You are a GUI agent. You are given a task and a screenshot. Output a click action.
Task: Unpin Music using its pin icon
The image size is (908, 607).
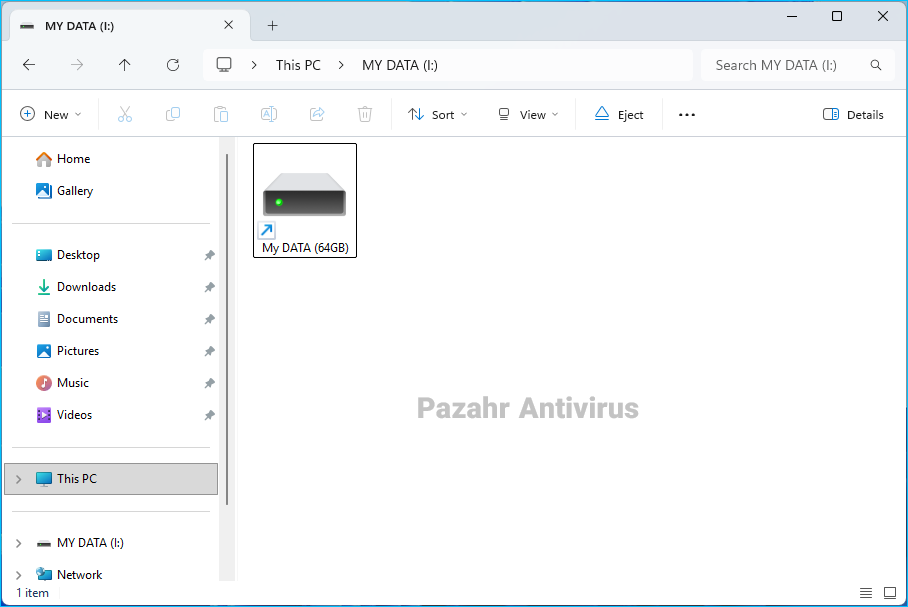point(210,383)
